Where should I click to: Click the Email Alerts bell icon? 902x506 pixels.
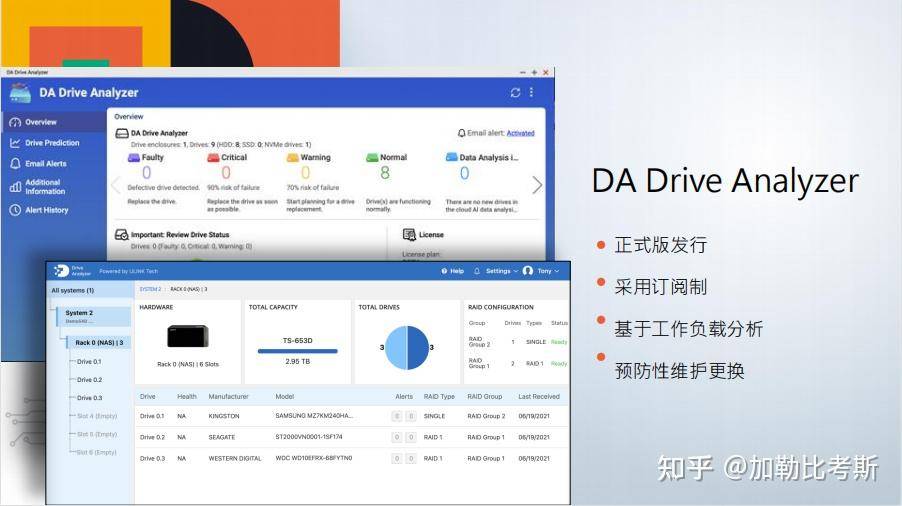(15, 164)
